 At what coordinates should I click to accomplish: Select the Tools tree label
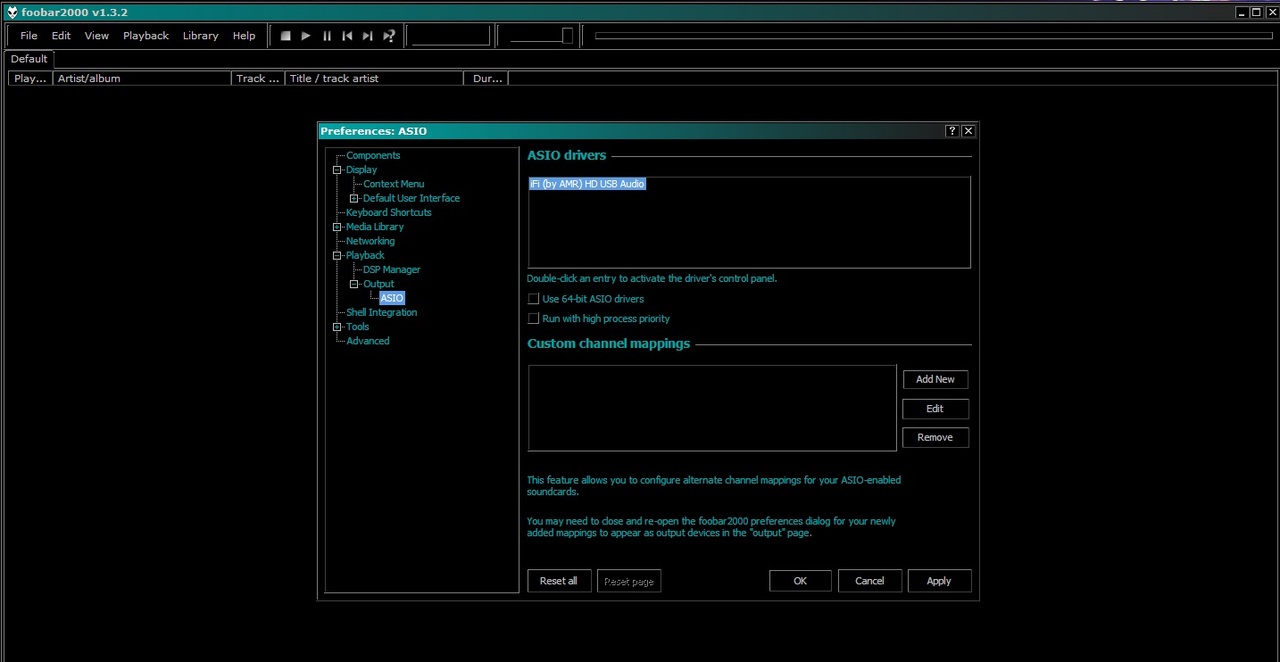pos(357,327)
